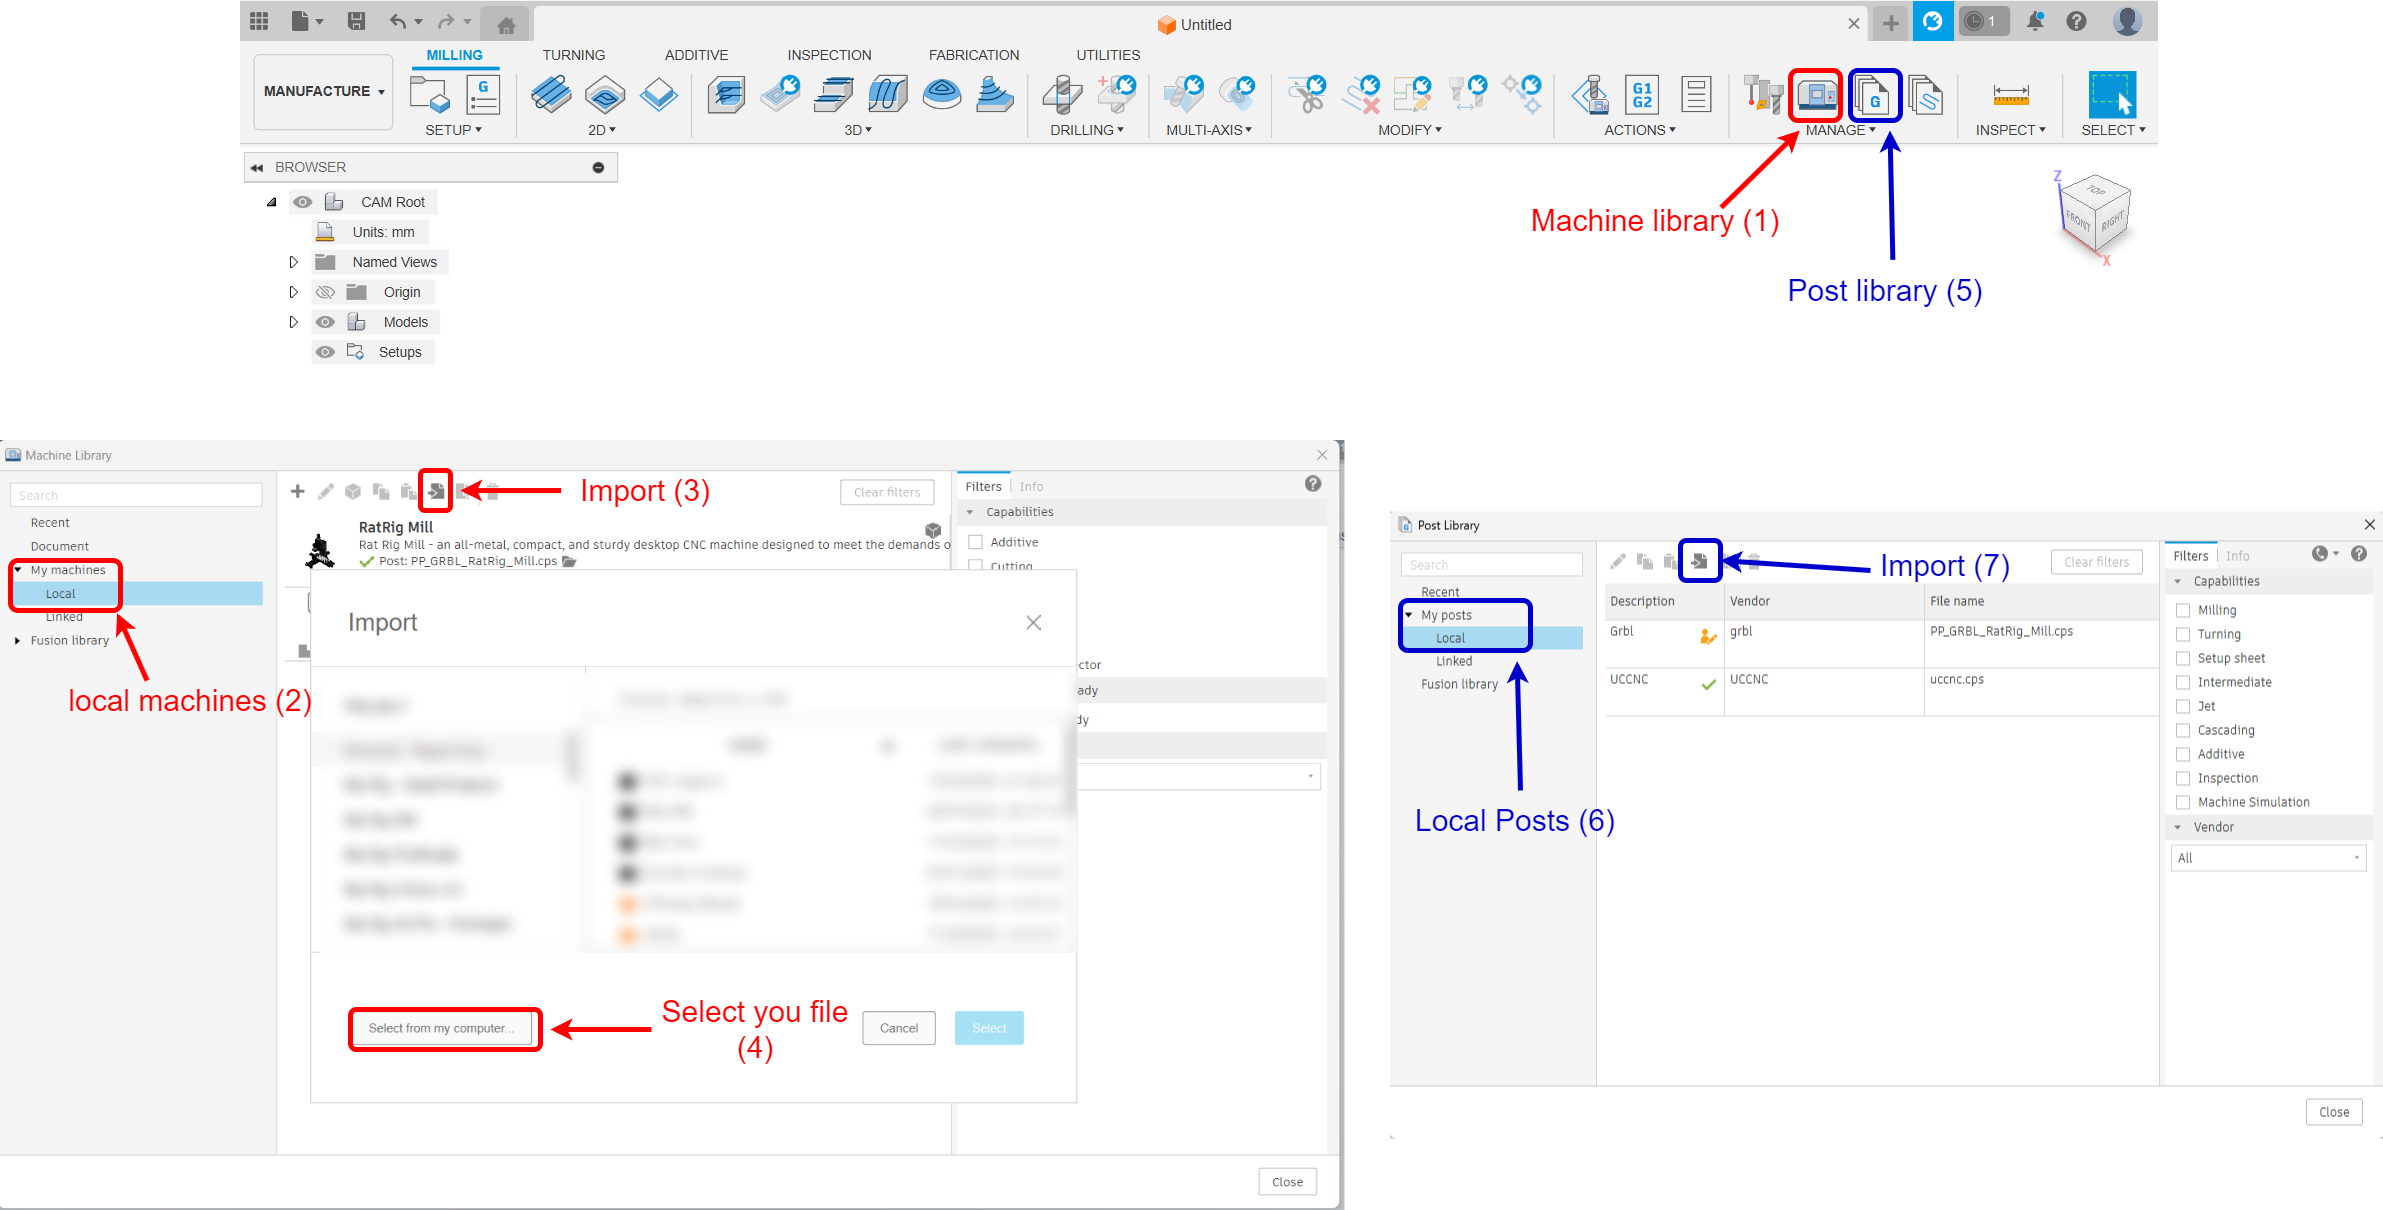Check Additive filter in Machine Library
This screenshot has width=2383, height=1210.
click(975, 542)
